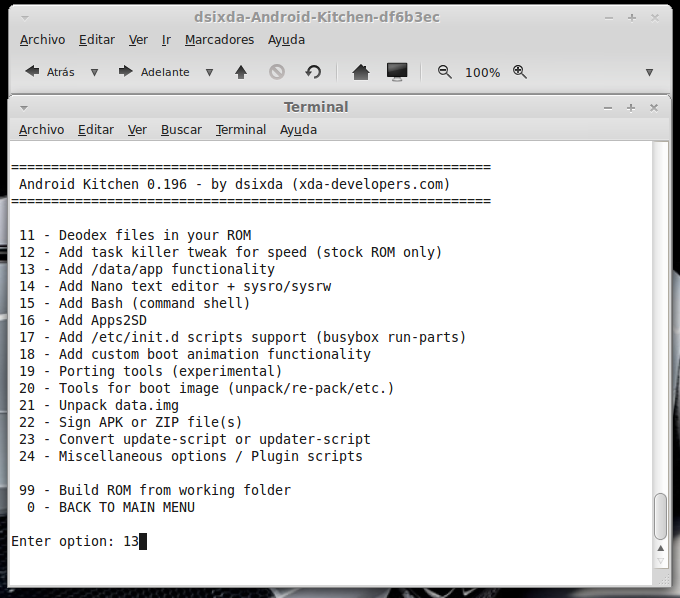Zoom out with the magnifier minus icon
The height and width of the screenshot is (598, 680).
point(445,72)
